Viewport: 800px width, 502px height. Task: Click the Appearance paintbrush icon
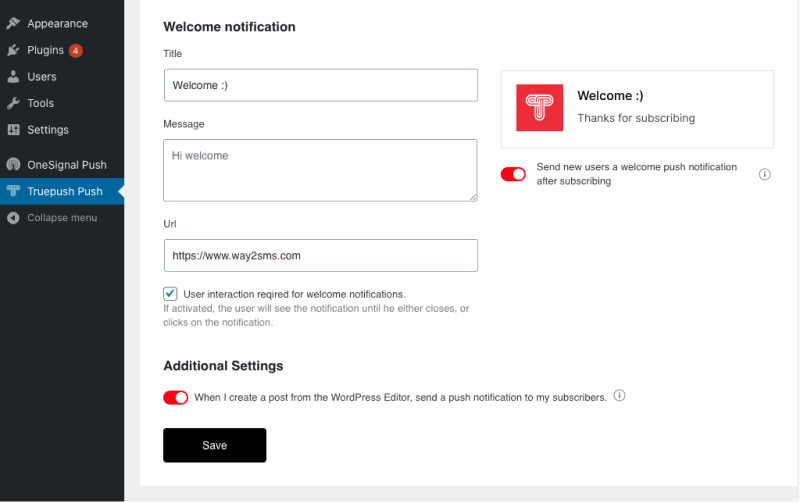click(13, 23)
